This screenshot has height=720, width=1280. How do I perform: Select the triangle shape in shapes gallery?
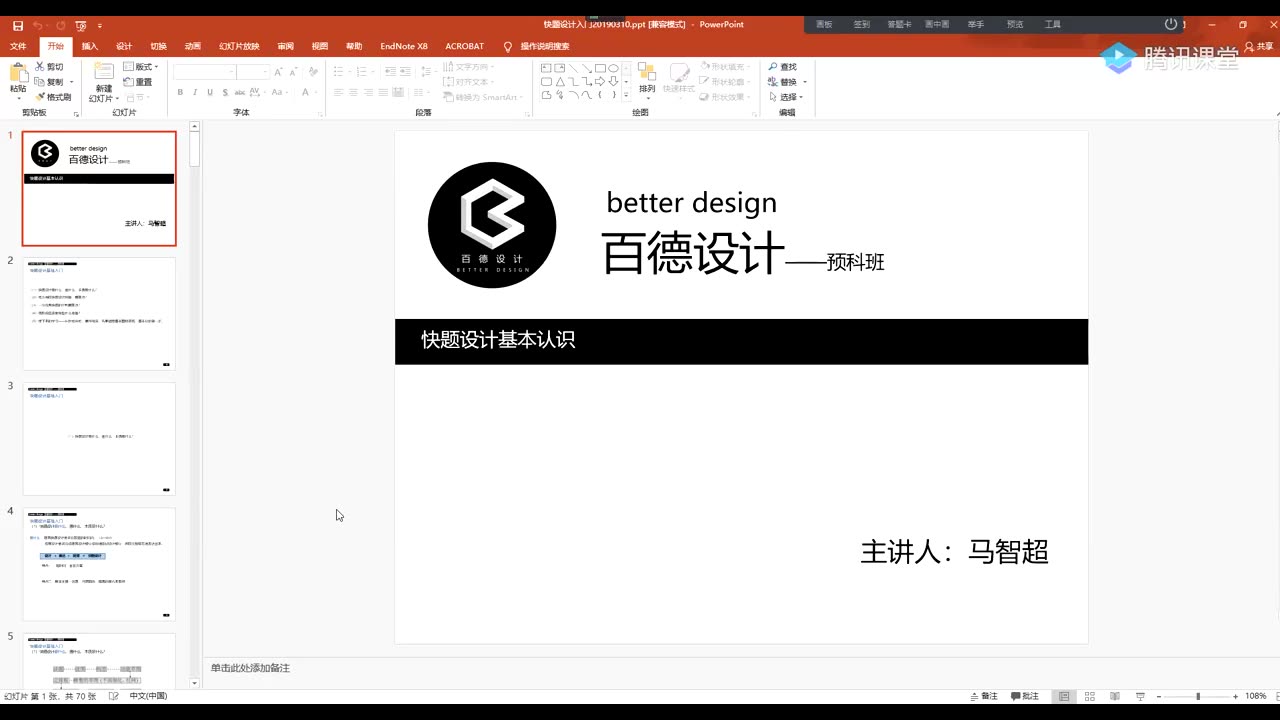560,82
